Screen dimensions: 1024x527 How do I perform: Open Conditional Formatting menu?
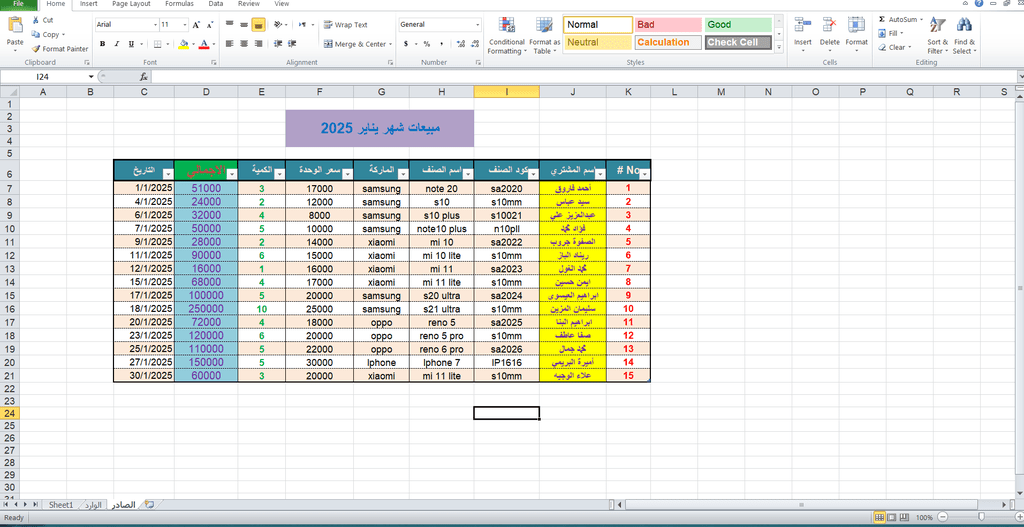(506, 36)
